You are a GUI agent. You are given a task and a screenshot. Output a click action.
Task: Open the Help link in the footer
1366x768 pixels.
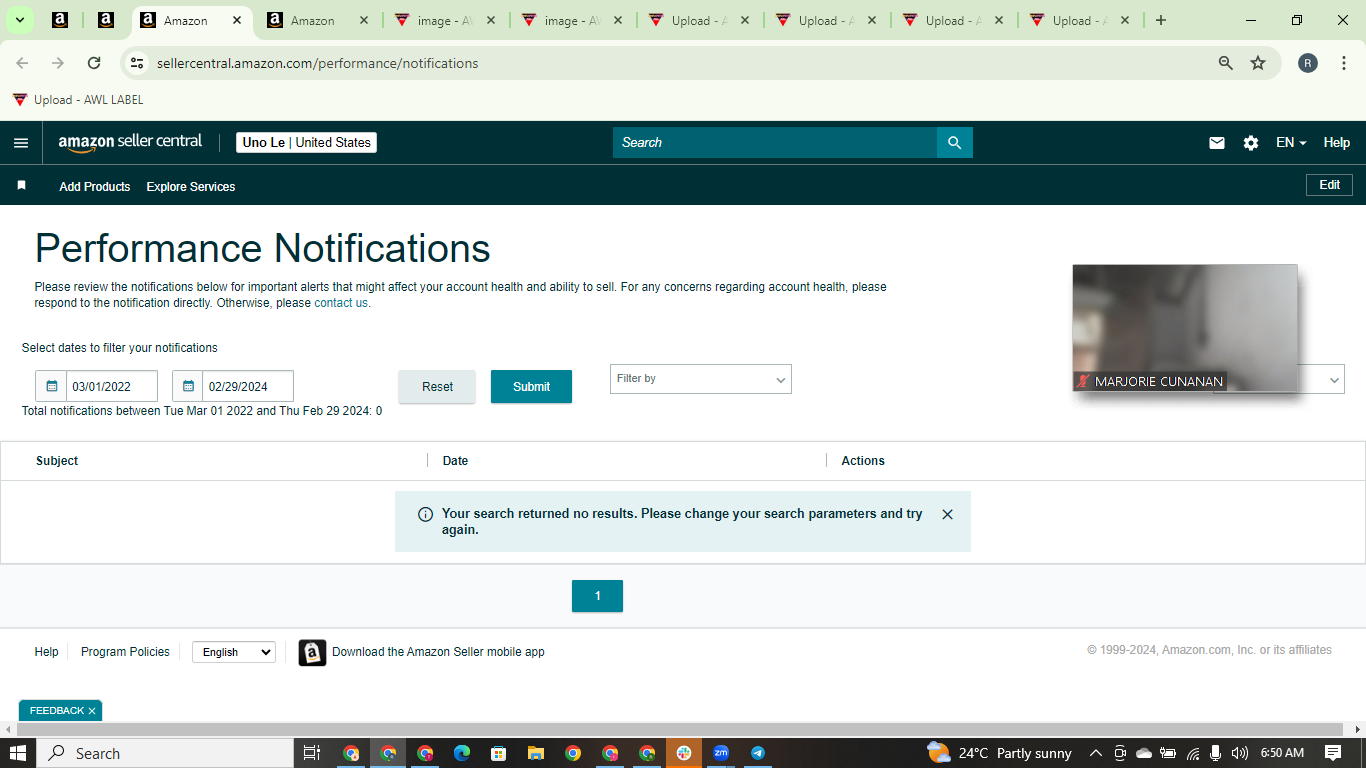click(47, 652)
